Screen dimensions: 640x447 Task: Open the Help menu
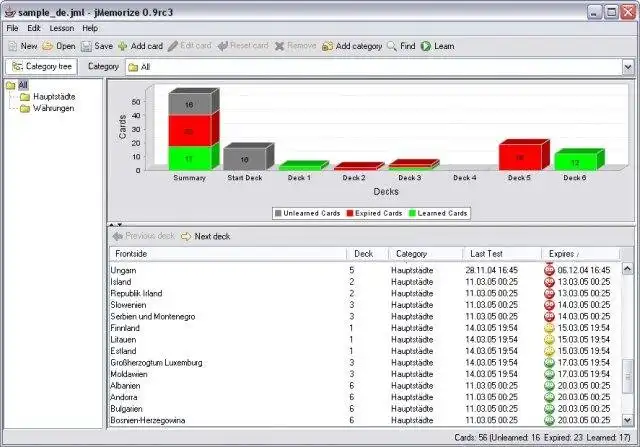[90, 28]
